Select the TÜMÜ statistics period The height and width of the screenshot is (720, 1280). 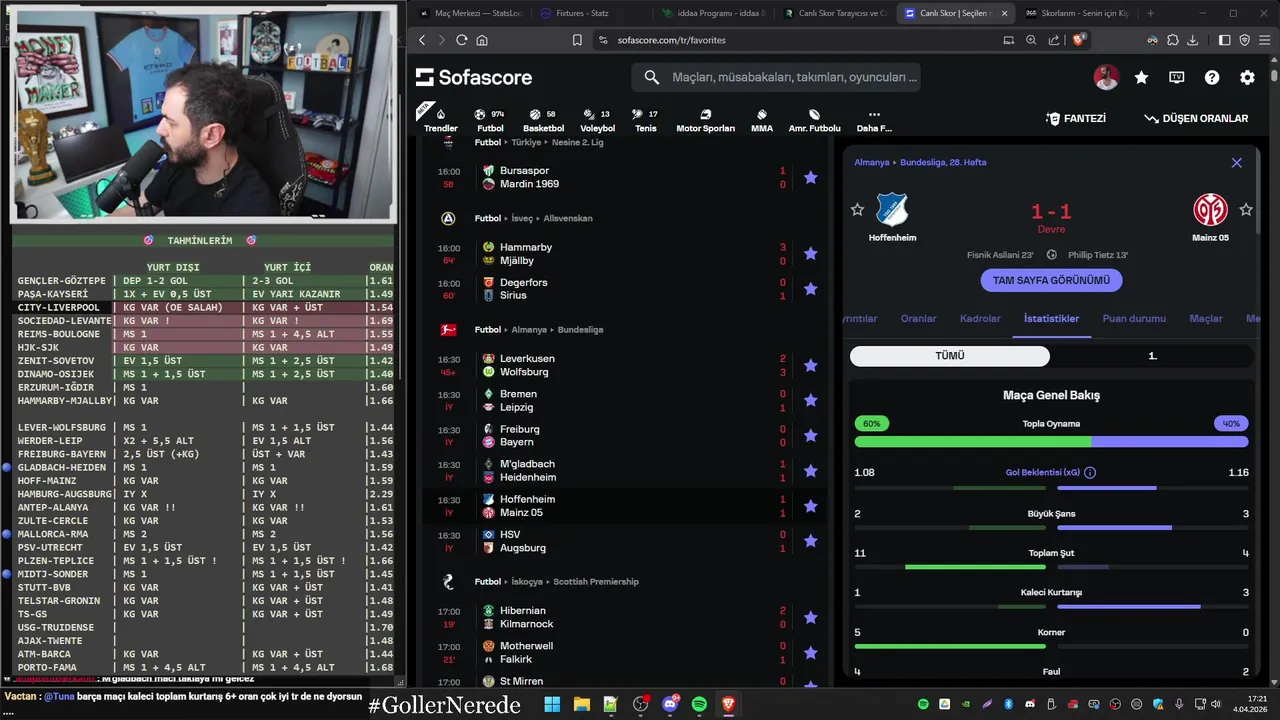pyautogui.click(x=950, y=356)
